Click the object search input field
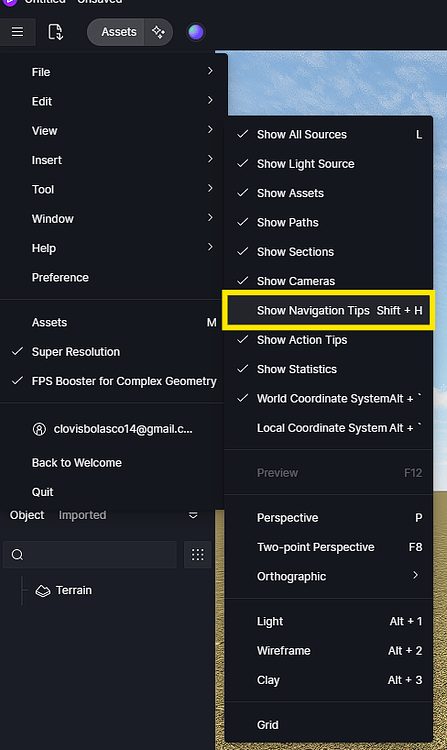 [90, 555]
